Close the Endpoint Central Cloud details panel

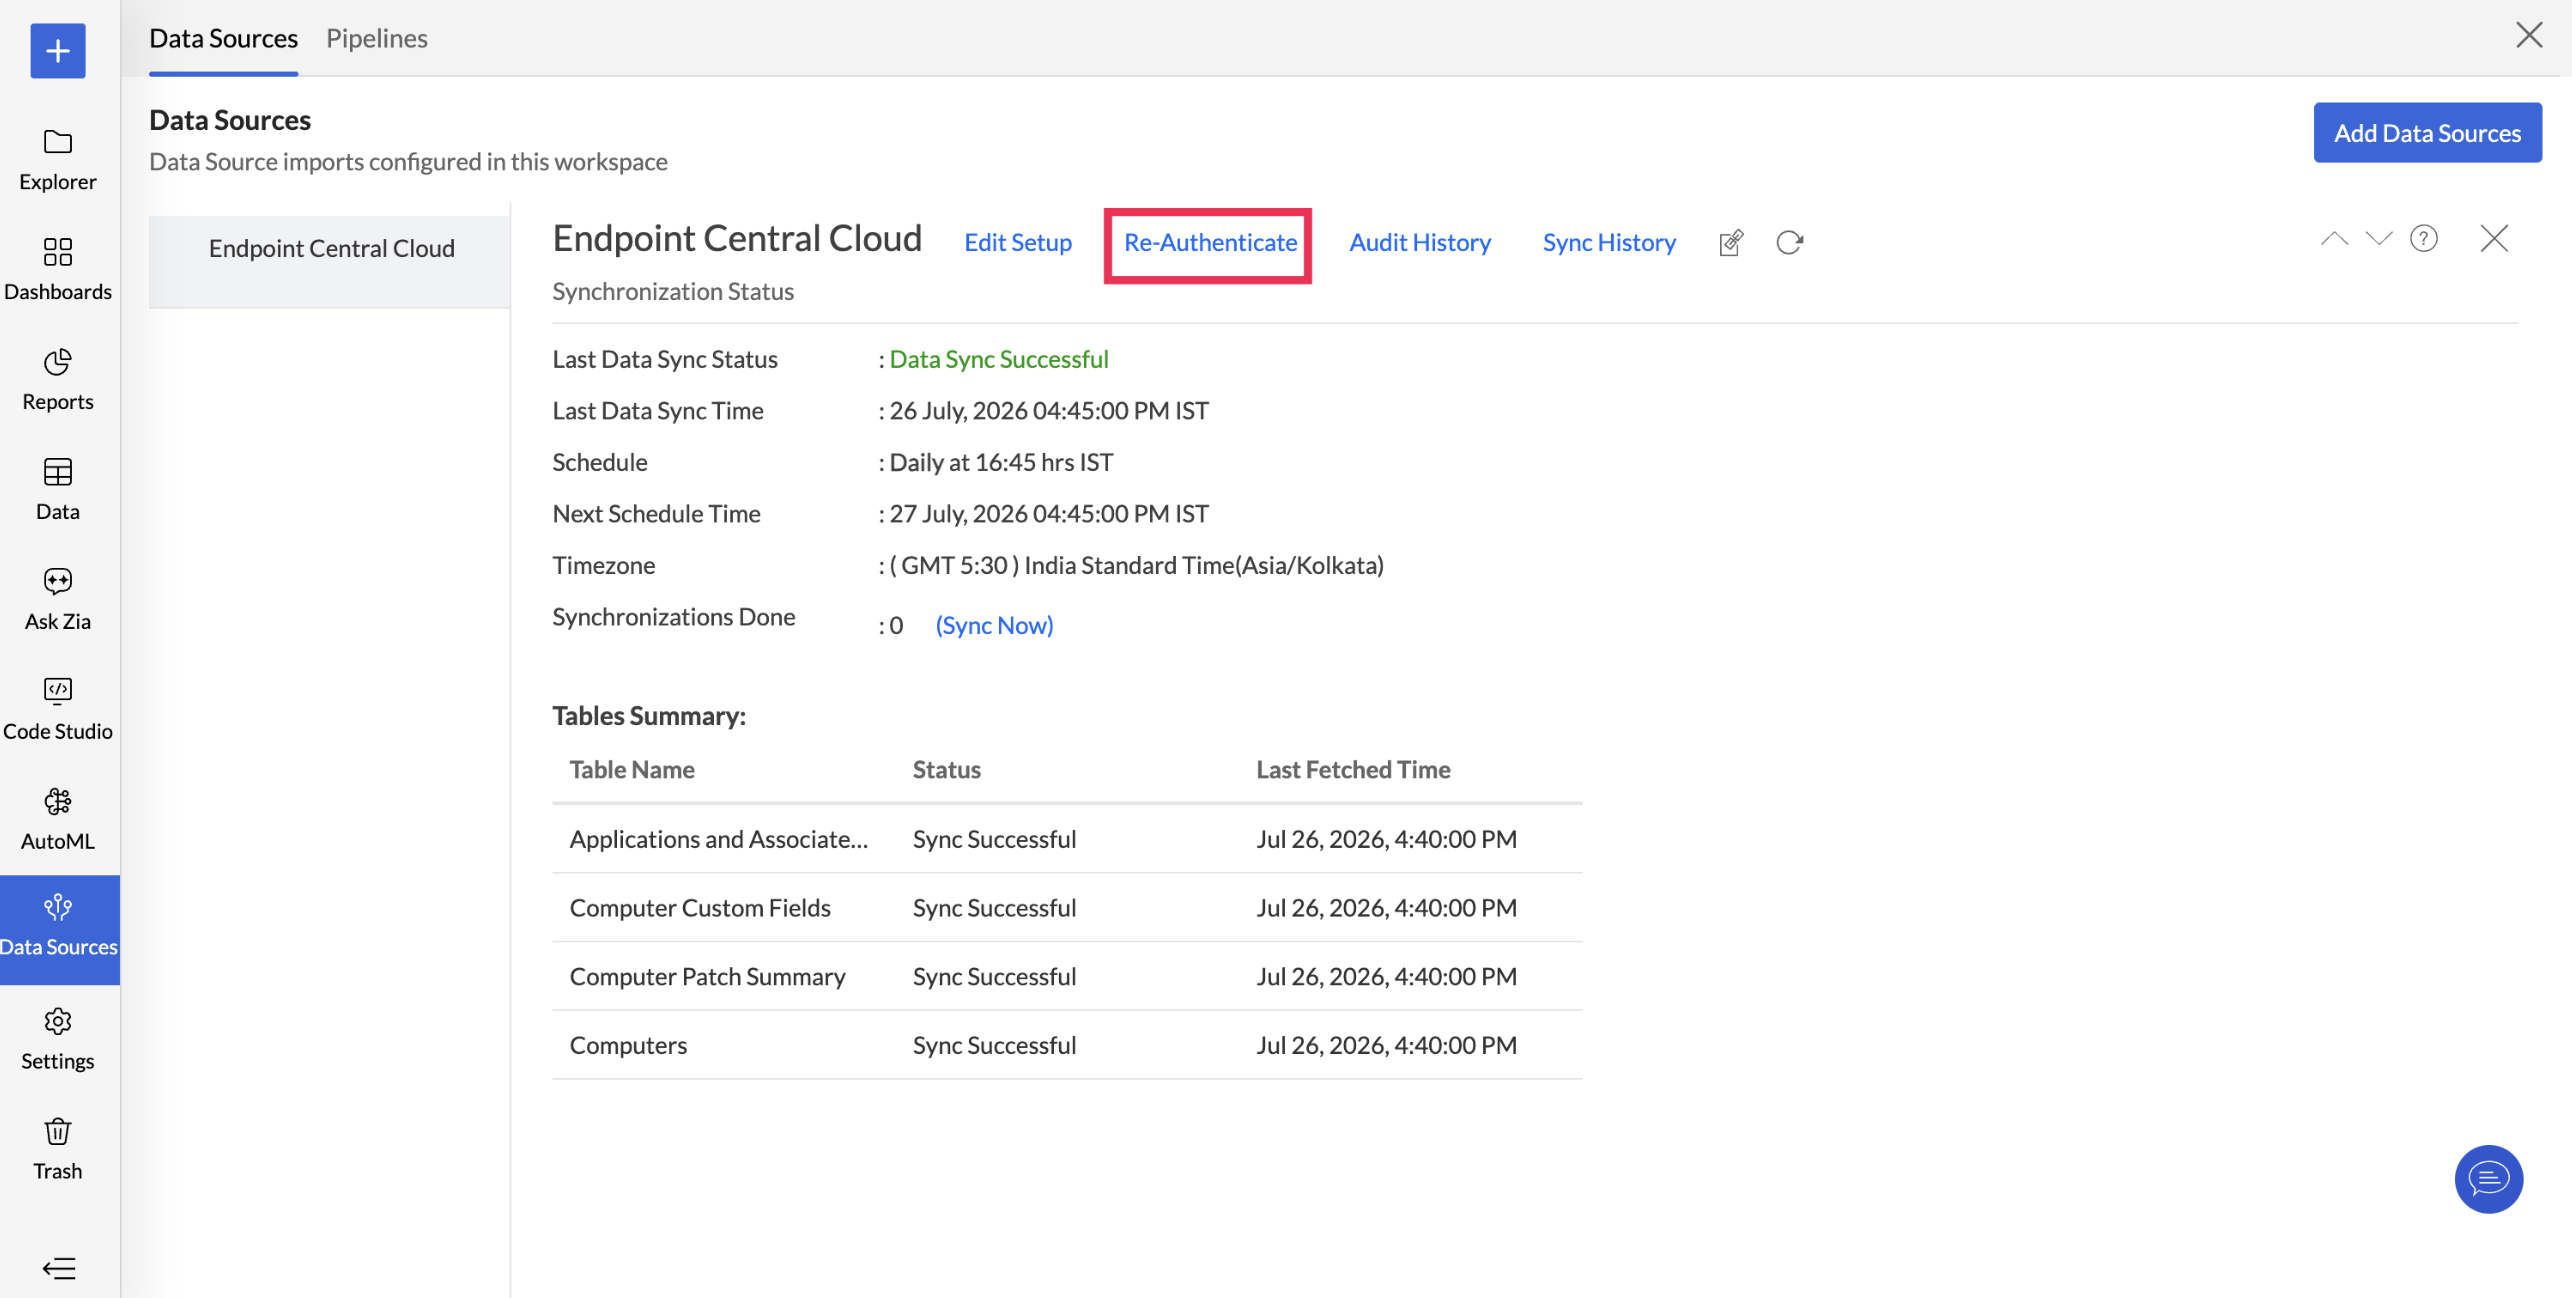pyautogui.click(x=2494, y=239)
